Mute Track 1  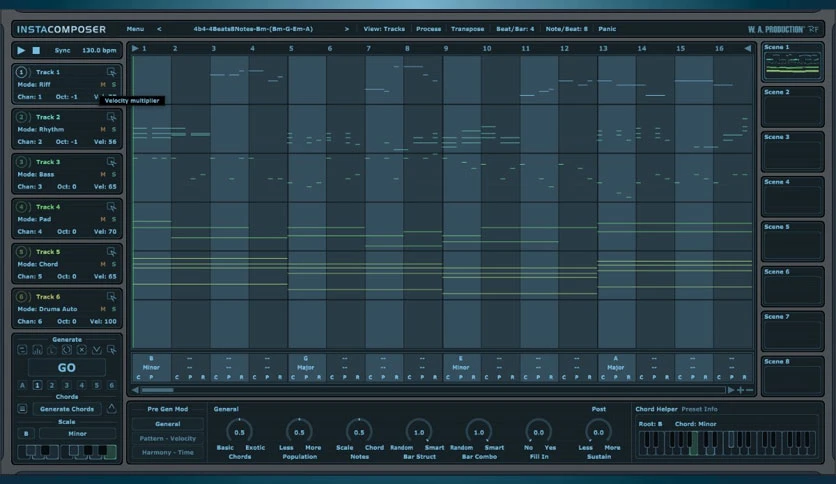tap(103, 85)
